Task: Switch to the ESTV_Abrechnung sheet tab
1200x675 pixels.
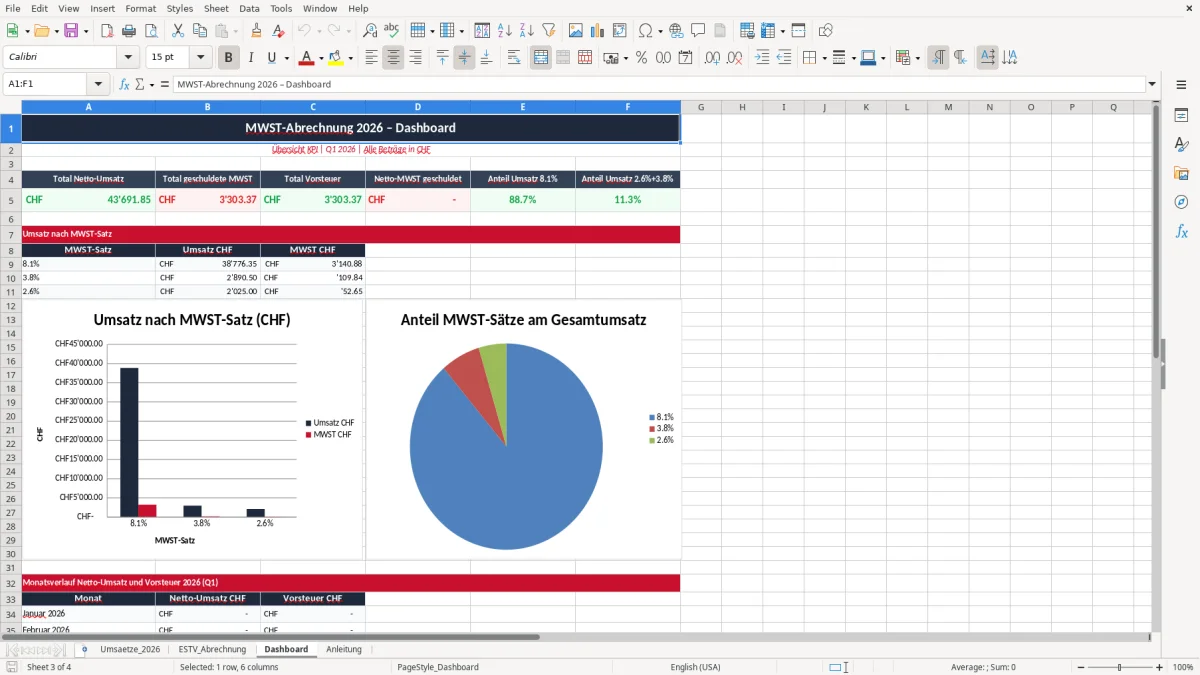Action: (x=212, y=649)
